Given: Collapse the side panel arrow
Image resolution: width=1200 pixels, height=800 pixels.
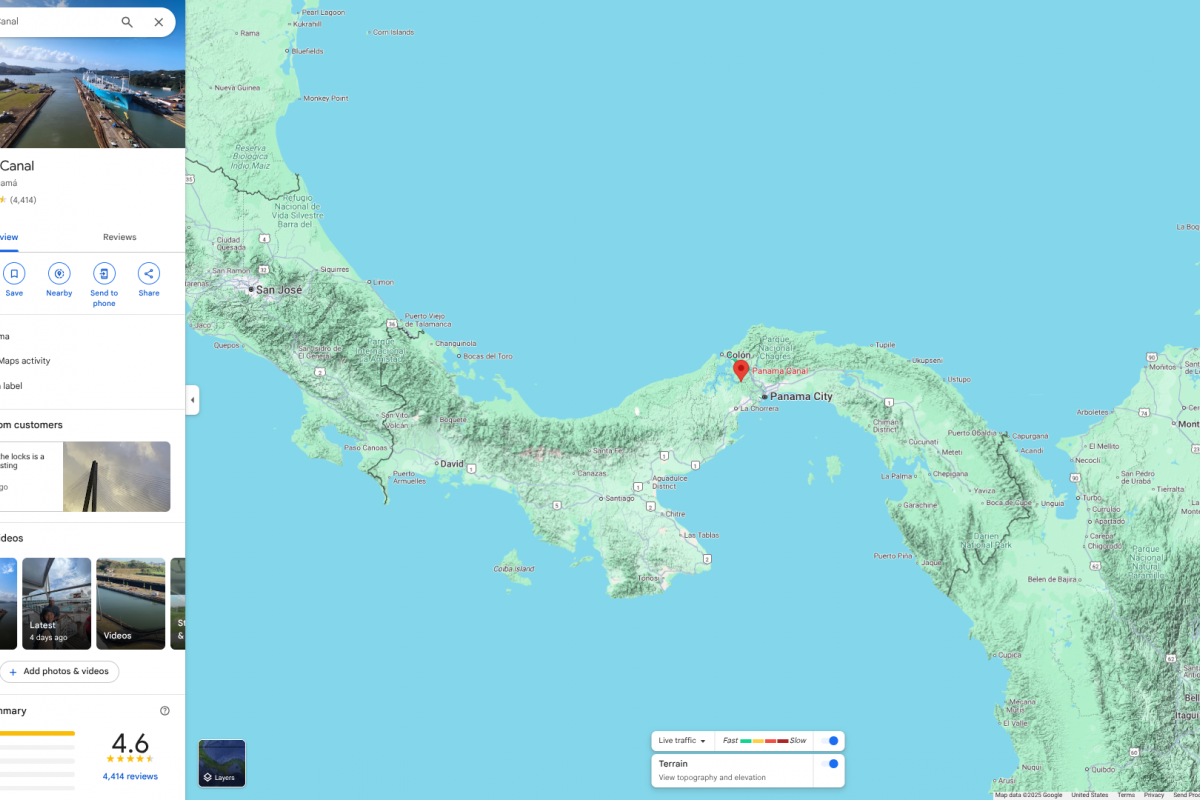Looking at the screenshot, I should [x=192, y=400].
